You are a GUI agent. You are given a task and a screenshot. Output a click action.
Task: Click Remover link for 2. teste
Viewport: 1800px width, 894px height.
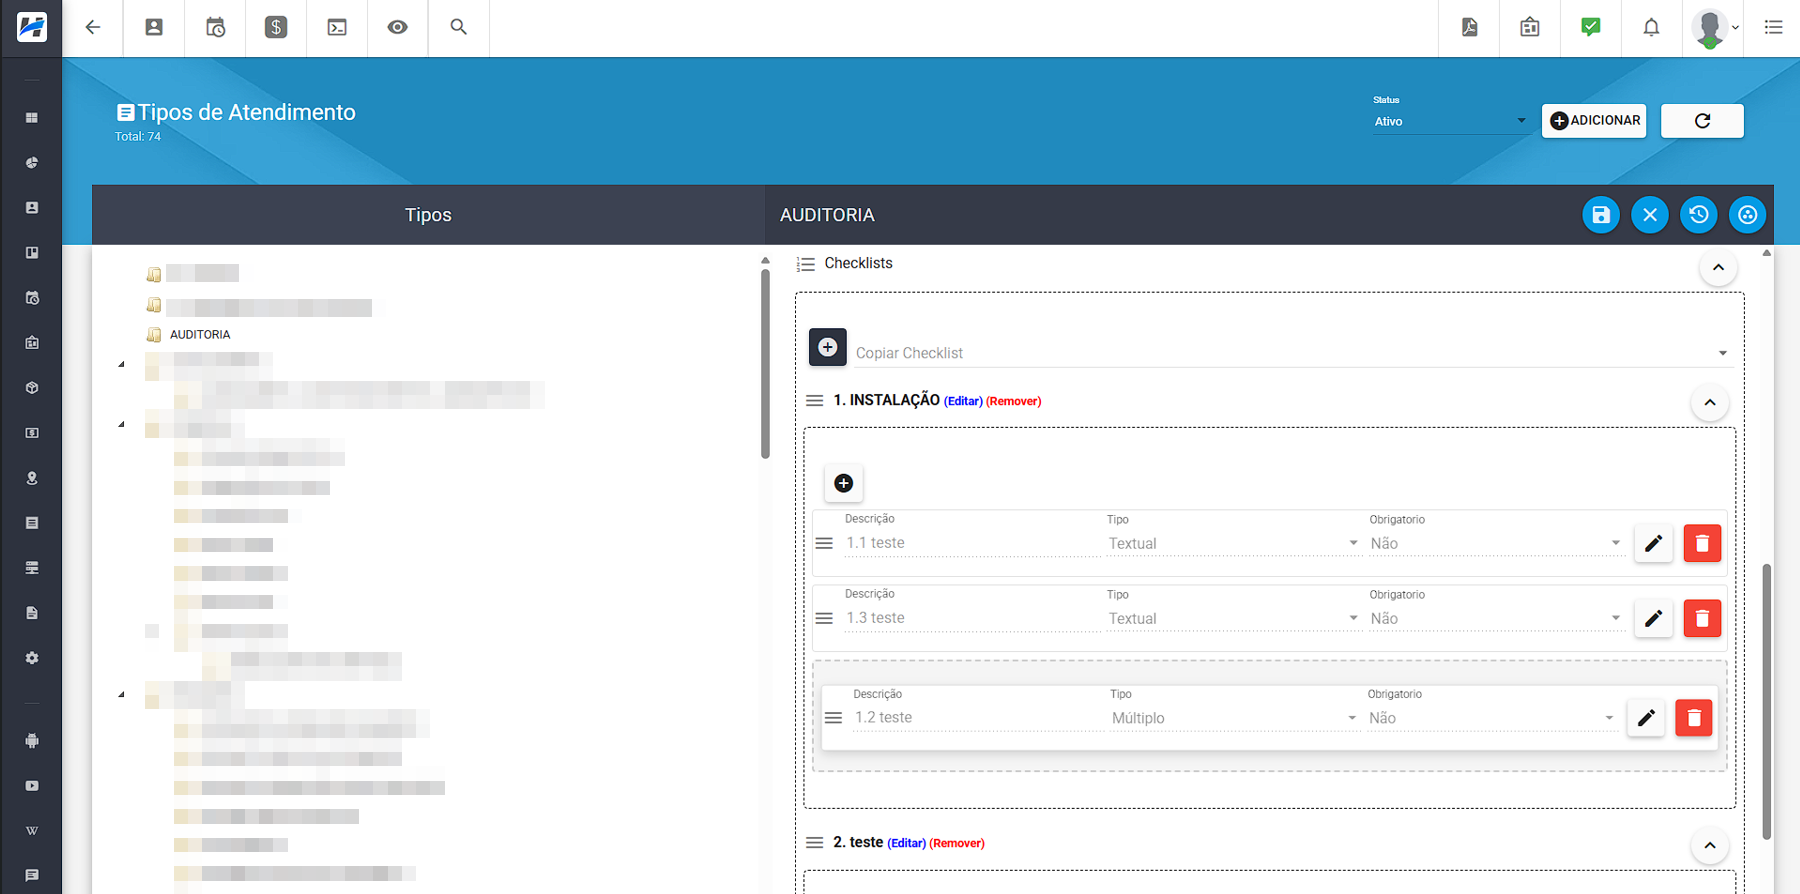pyautogui.click(x=957, y=843)
